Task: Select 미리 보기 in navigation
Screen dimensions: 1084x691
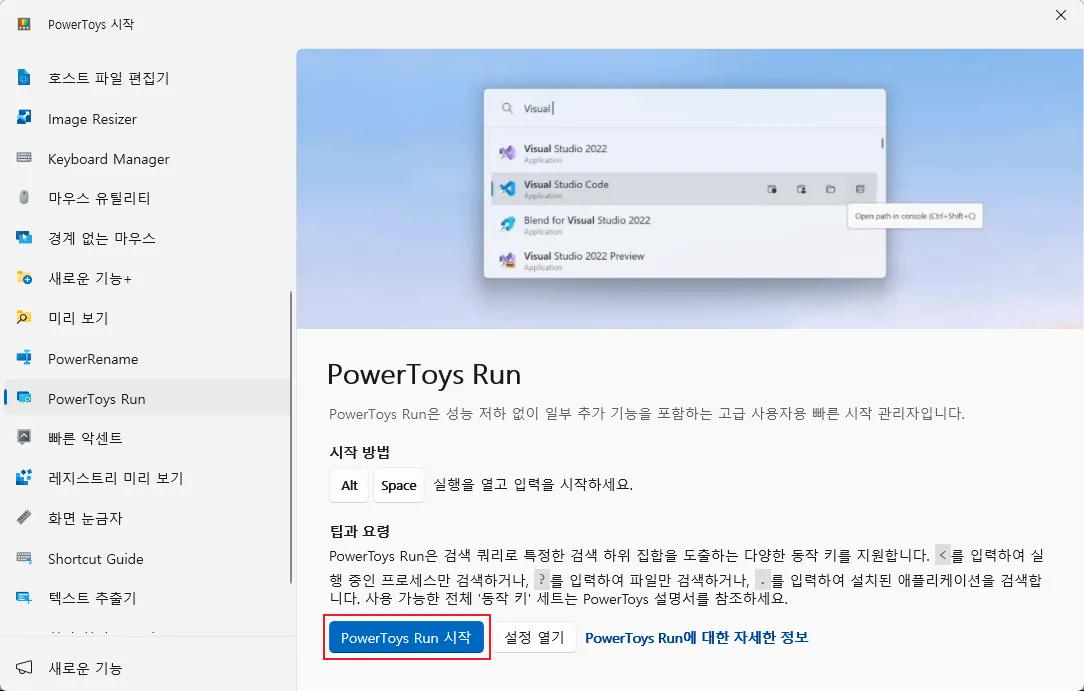Action: (x=147, y=318)
